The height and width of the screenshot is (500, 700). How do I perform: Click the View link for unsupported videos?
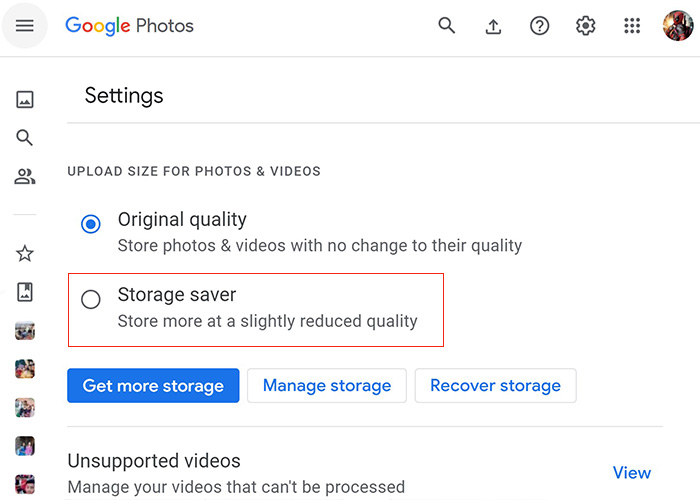[632, 472]
